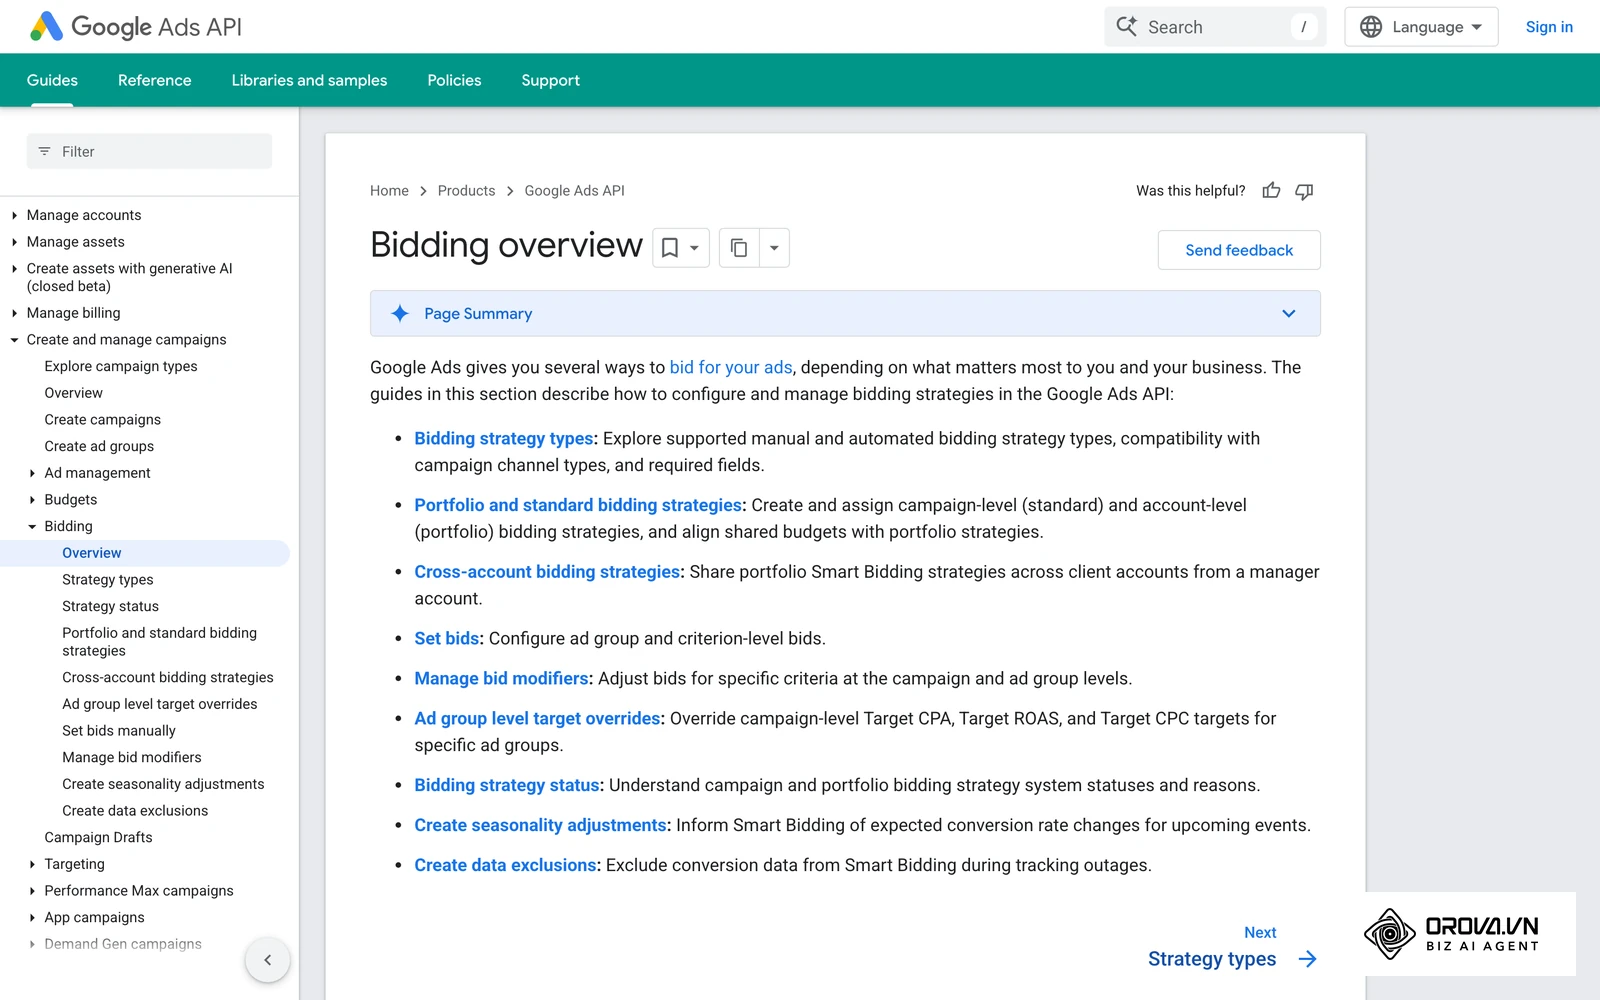Select Strategy status in sidebar

(110, 606)
